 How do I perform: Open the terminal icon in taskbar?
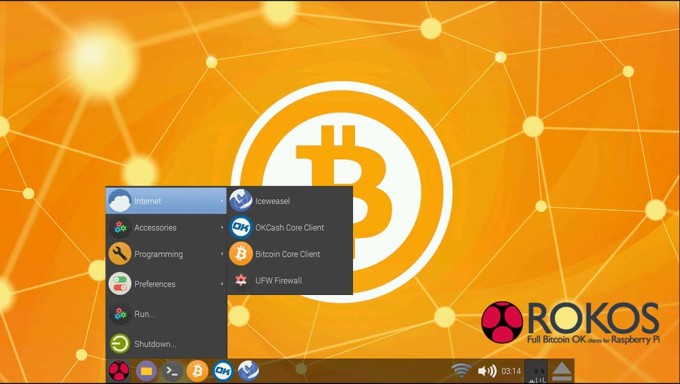click(172, 371)
